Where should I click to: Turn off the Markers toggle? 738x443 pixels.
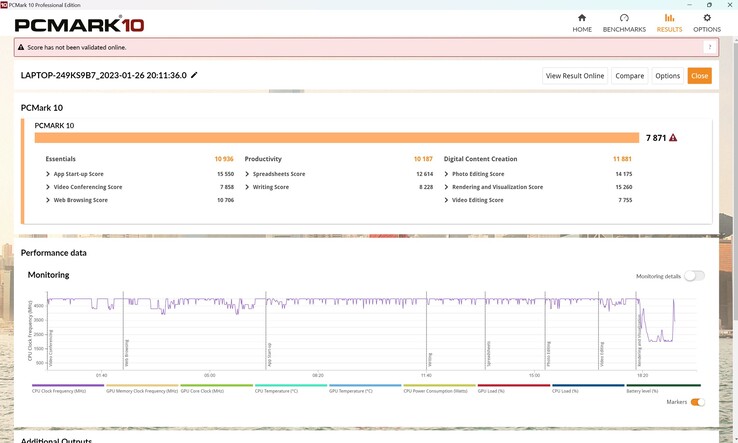[x=698, y=402]
